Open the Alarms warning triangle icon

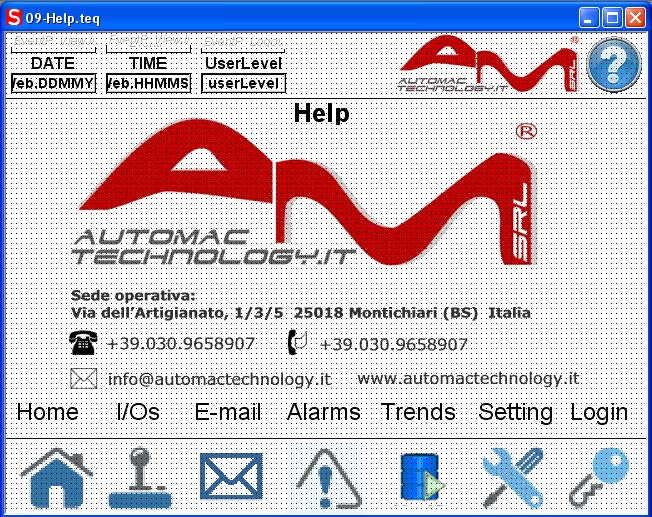tap(328, 478)
